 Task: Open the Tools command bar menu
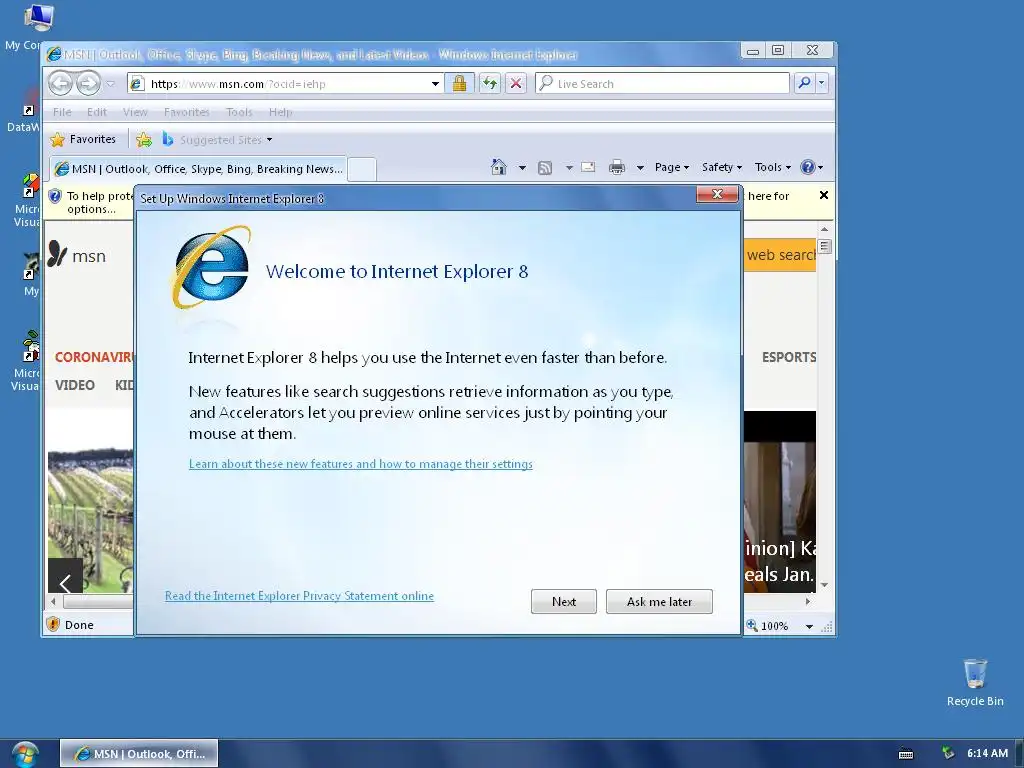click(773, 167)
